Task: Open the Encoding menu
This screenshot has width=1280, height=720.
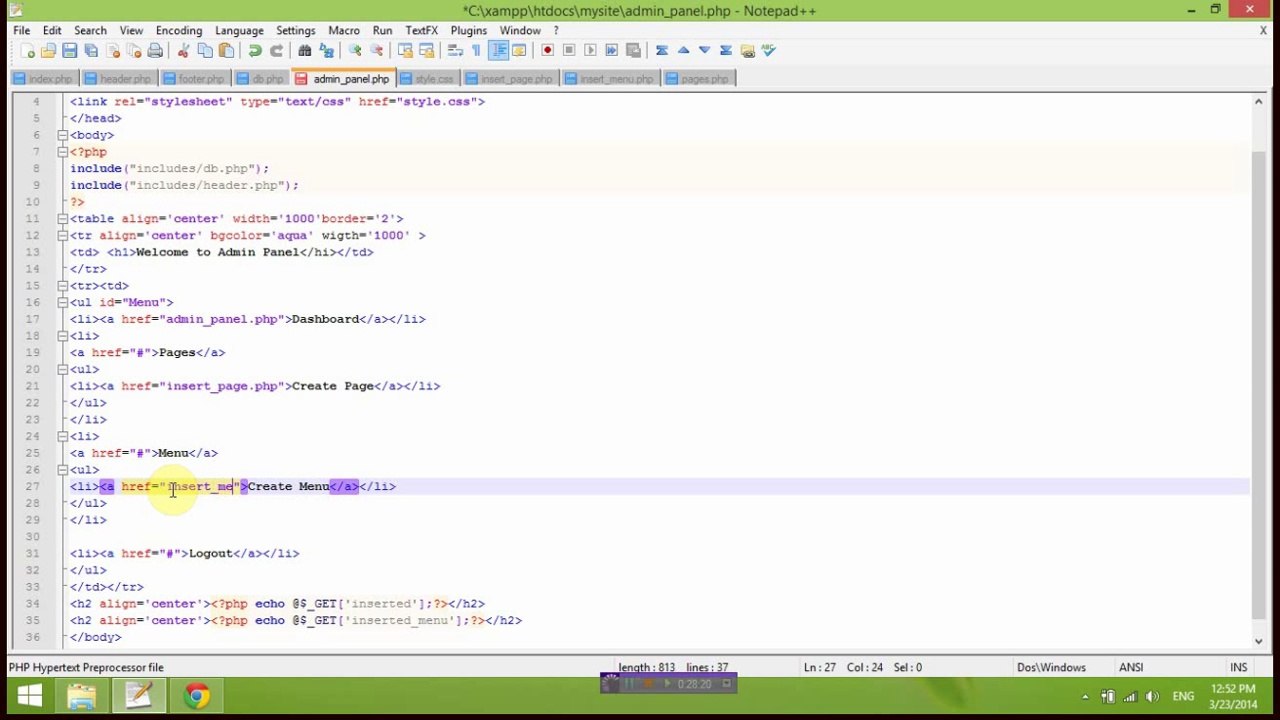Action: (x=179, y=31)
